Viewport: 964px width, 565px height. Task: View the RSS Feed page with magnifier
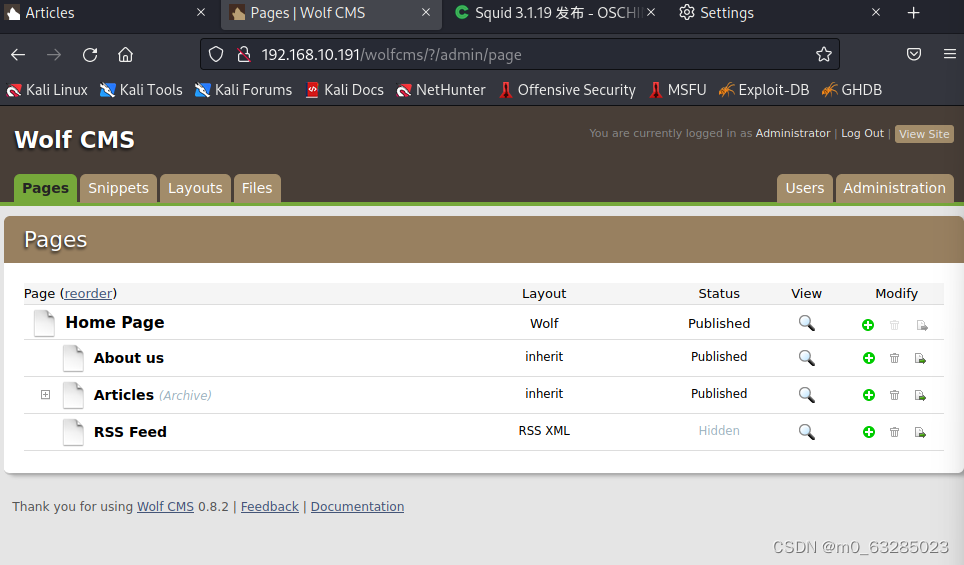click(x=807, y=432)
